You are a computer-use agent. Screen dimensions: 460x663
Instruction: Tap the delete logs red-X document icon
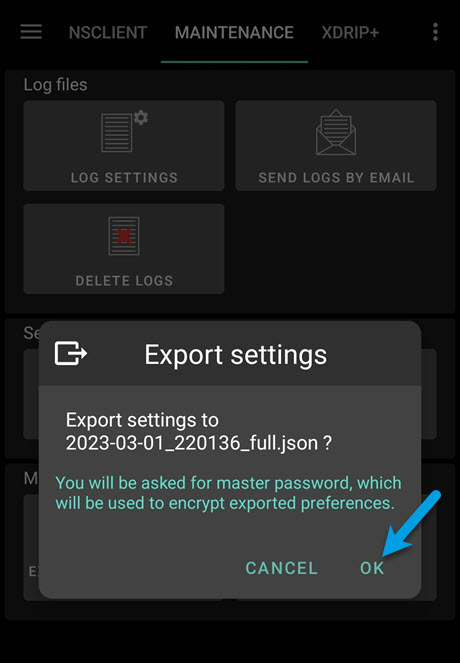[124, 236]
